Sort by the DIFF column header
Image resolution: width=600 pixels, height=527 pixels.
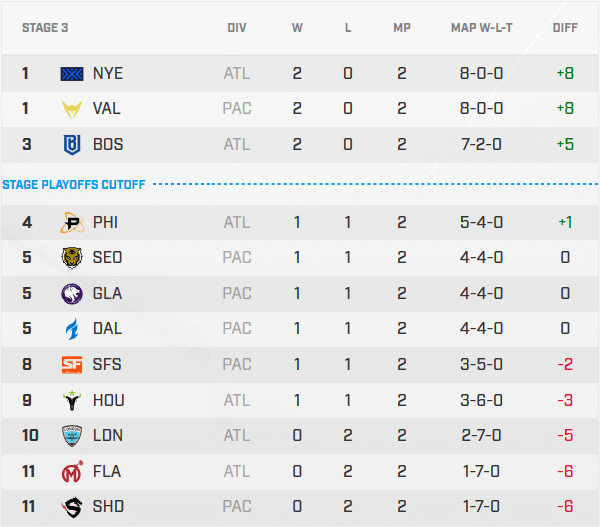point(565,28)
